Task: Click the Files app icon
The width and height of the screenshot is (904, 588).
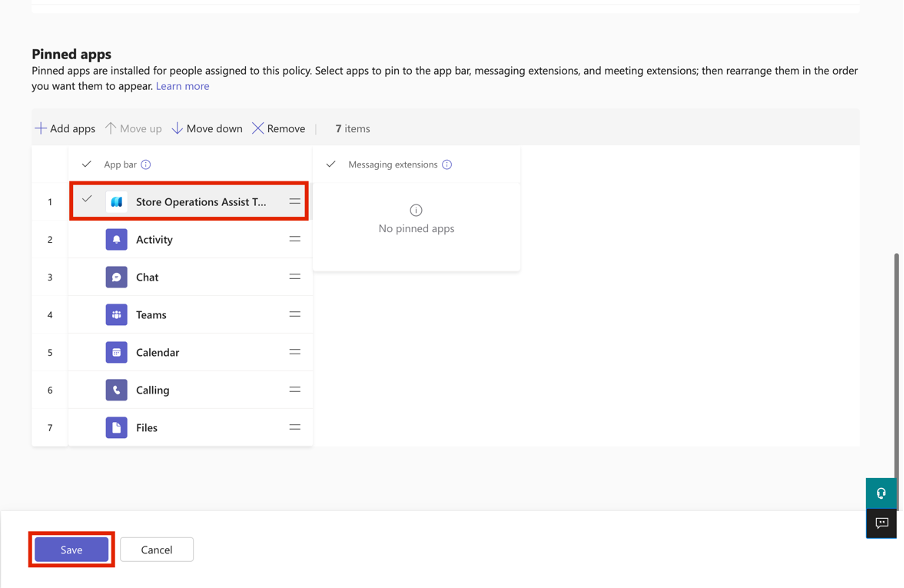Action: (116, 427)
